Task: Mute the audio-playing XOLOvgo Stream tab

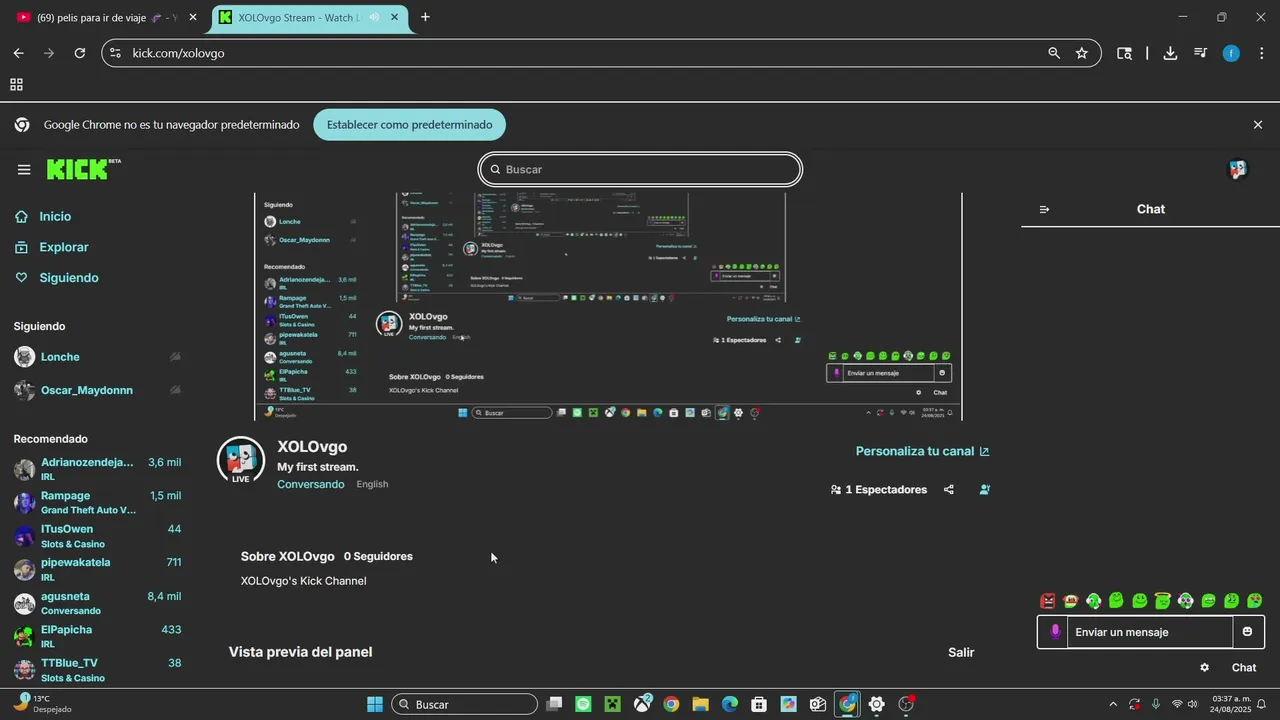Action: coord(374,17)
